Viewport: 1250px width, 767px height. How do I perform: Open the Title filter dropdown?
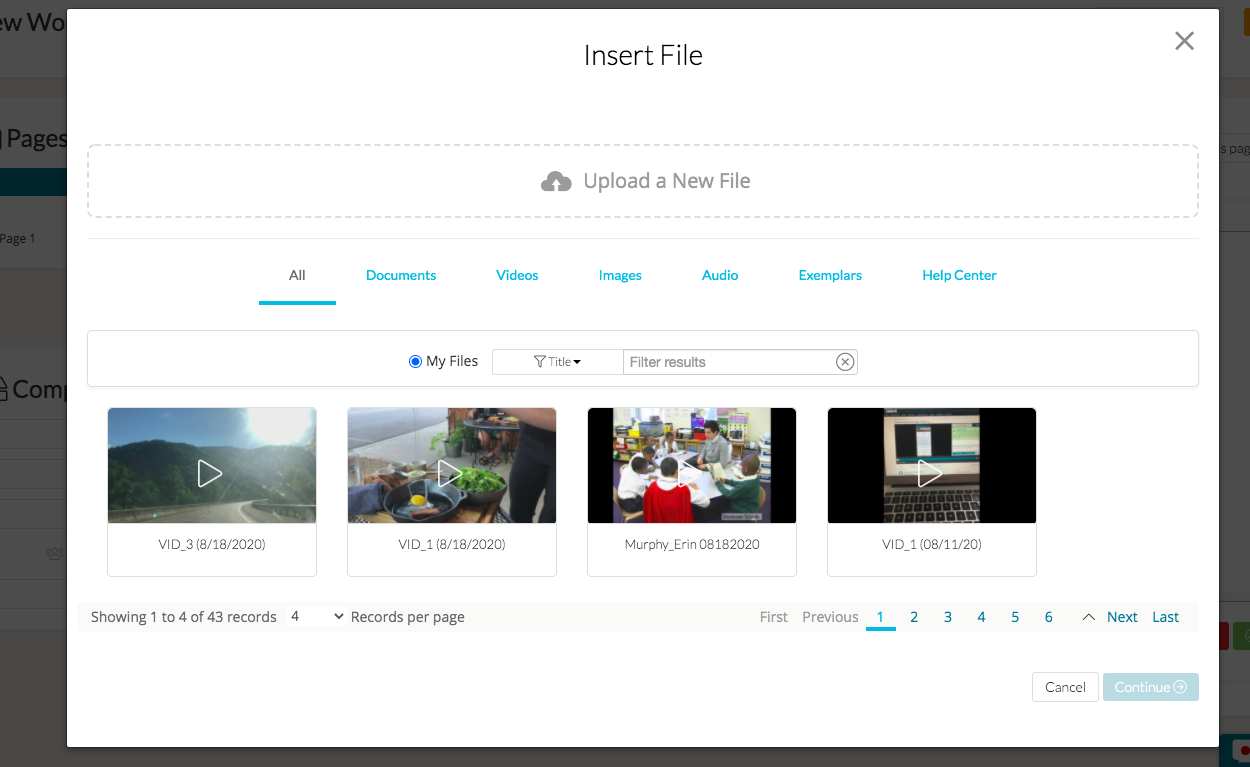coord(557,362)
